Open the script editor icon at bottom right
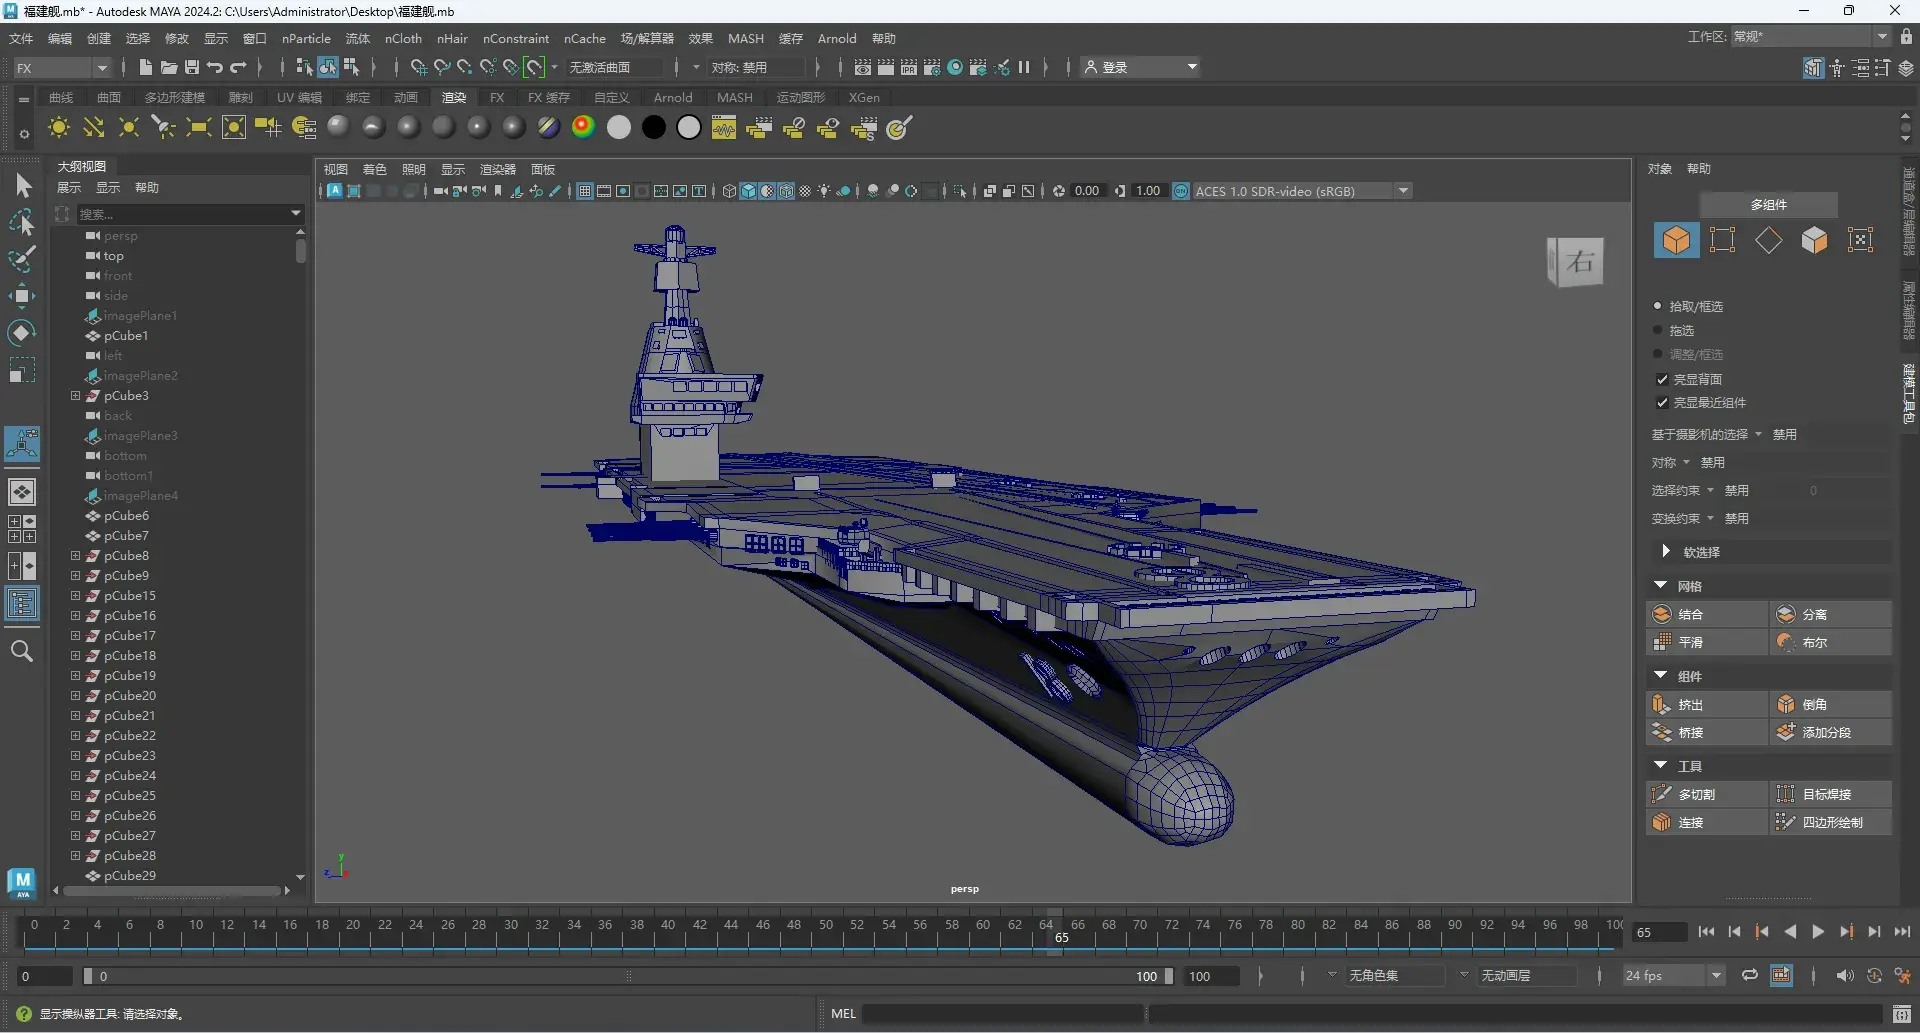The height and width of the screenshot is (1033, 1920). pos(1902,1014)
